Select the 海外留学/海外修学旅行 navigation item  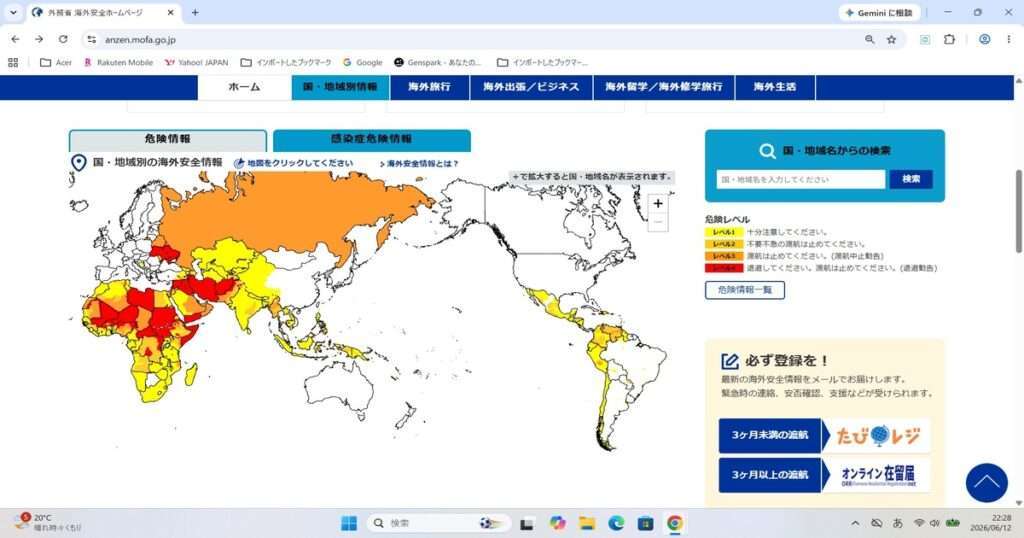(664, 87)
